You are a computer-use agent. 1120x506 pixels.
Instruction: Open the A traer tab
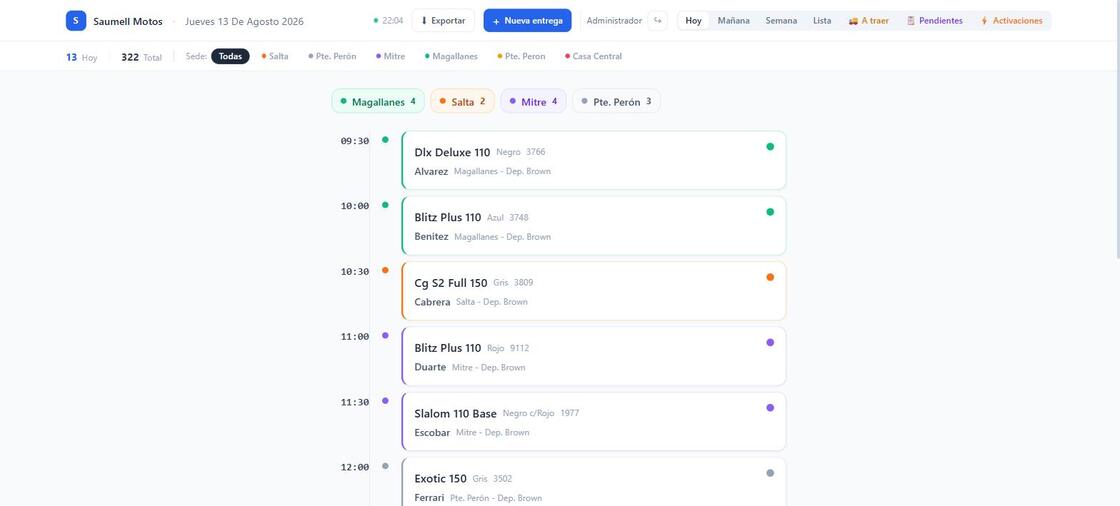pyautogui.click(x=869, y=21)
